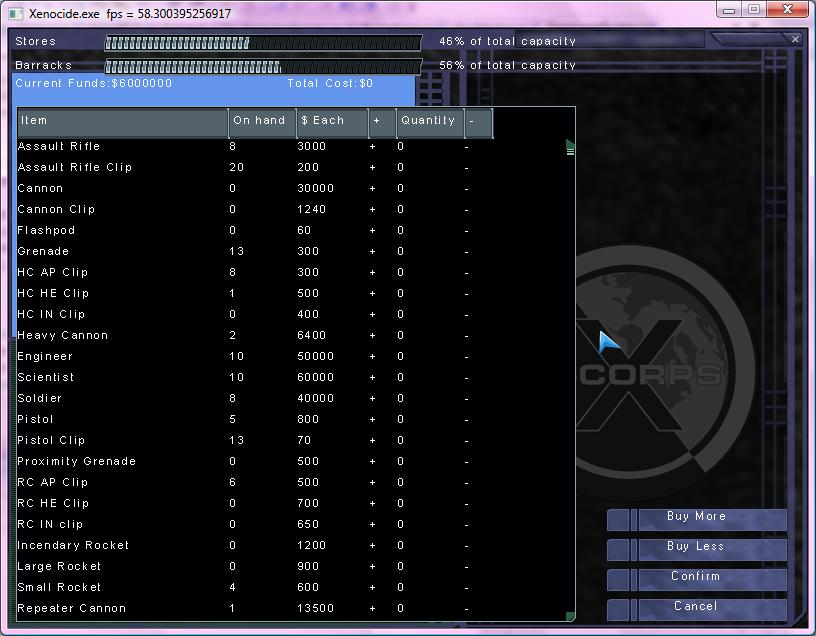The image size is (816, 636).
Task: Select the Proximity Grenade row name
Action: point(76,461)
